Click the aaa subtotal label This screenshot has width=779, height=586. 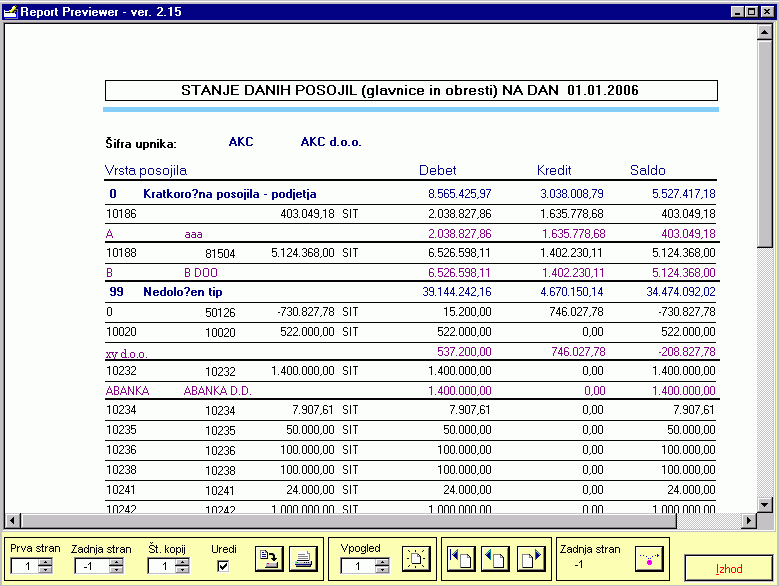[x=193, y=234]
